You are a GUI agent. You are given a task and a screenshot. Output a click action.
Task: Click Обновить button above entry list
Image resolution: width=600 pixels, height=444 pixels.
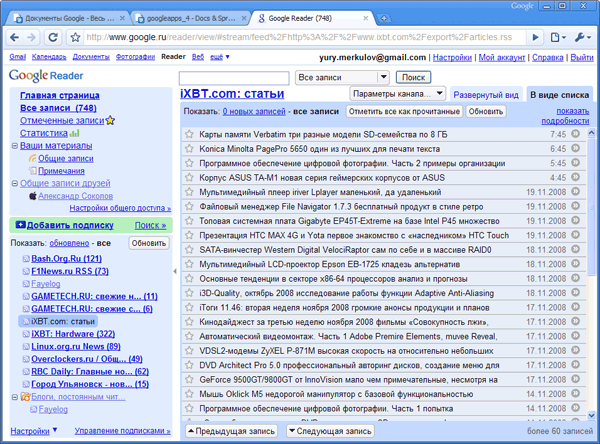[x=486, y=111]
